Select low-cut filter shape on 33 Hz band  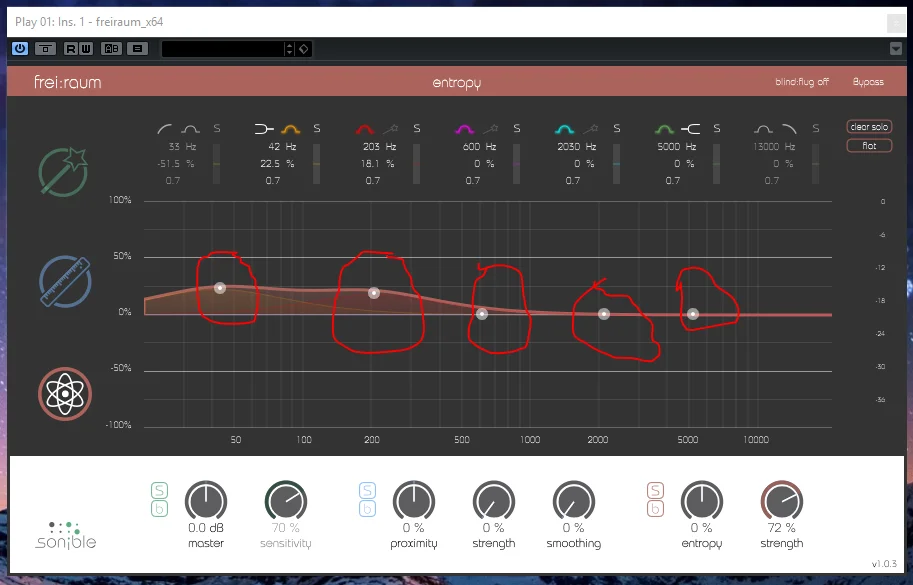point(165,129)
